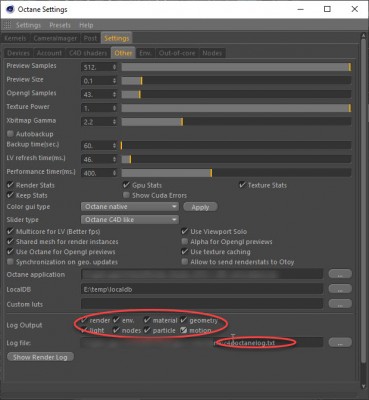This screenshot has height=400, width=369.
Task: Click the Performance timer stepper arrows
Action: coord(114,173)
